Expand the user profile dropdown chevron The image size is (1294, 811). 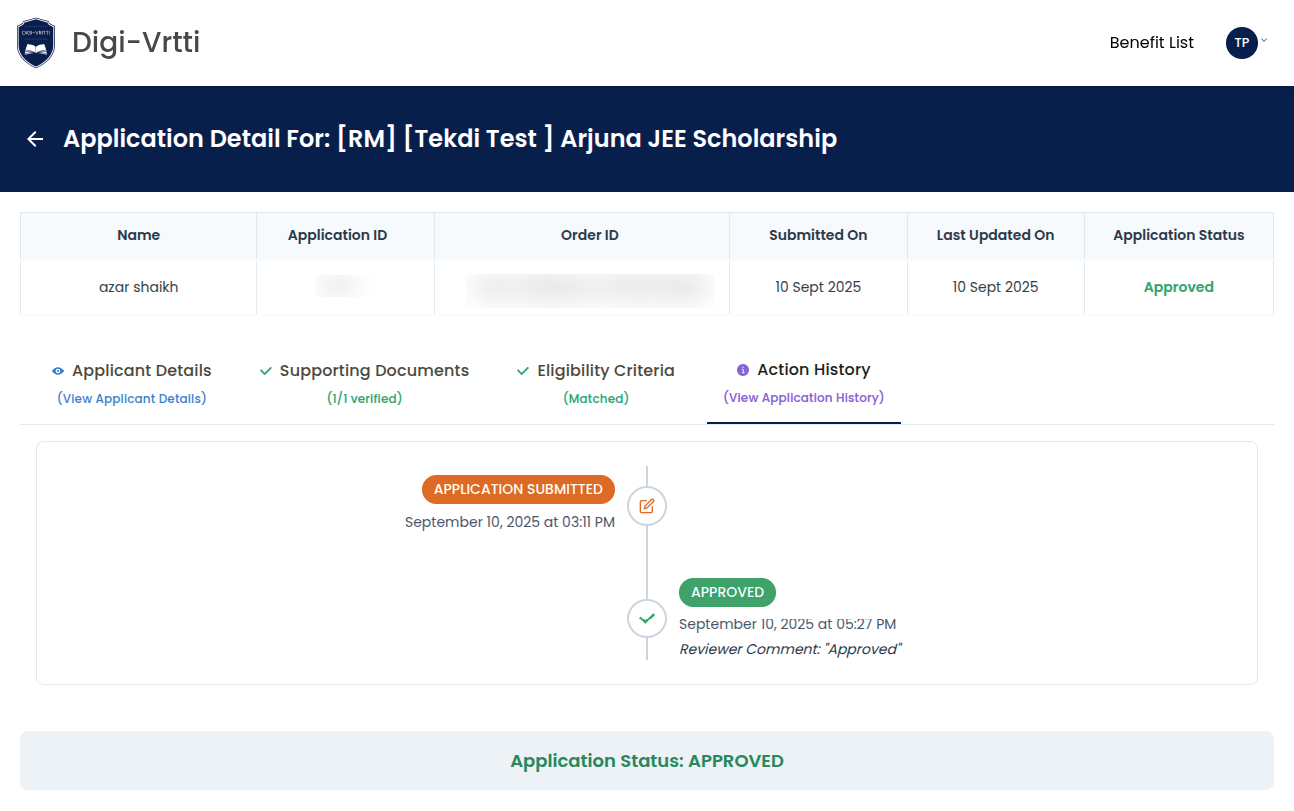tap(1264, 41)
